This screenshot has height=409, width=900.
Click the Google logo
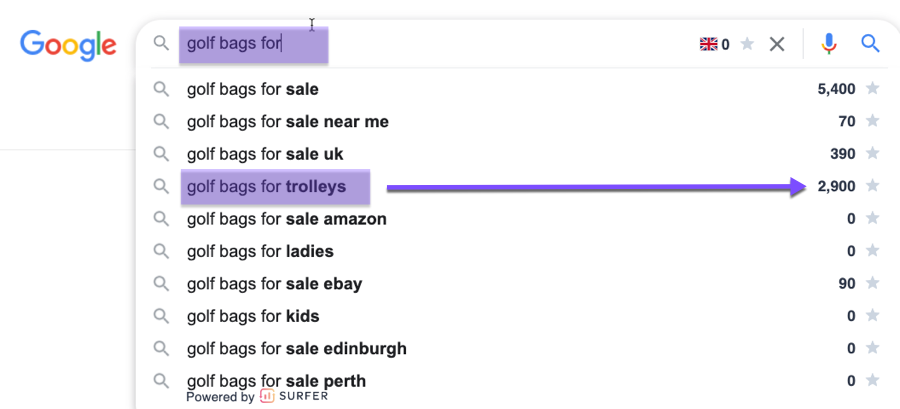[x=68, y=45]
